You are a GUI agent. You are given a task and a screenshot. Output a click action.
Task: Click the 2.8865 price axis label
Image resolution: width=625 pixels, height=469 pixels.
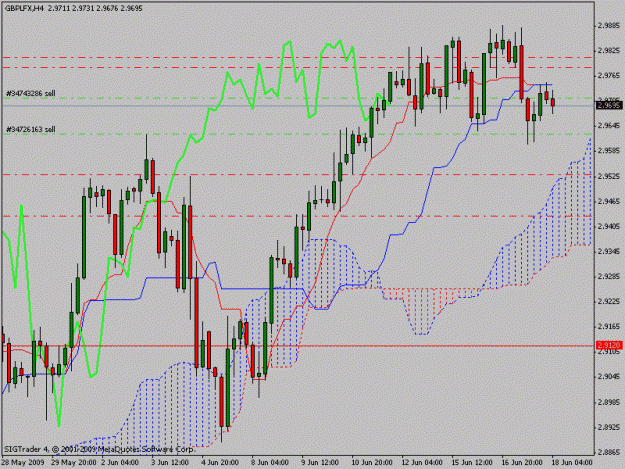609,452
